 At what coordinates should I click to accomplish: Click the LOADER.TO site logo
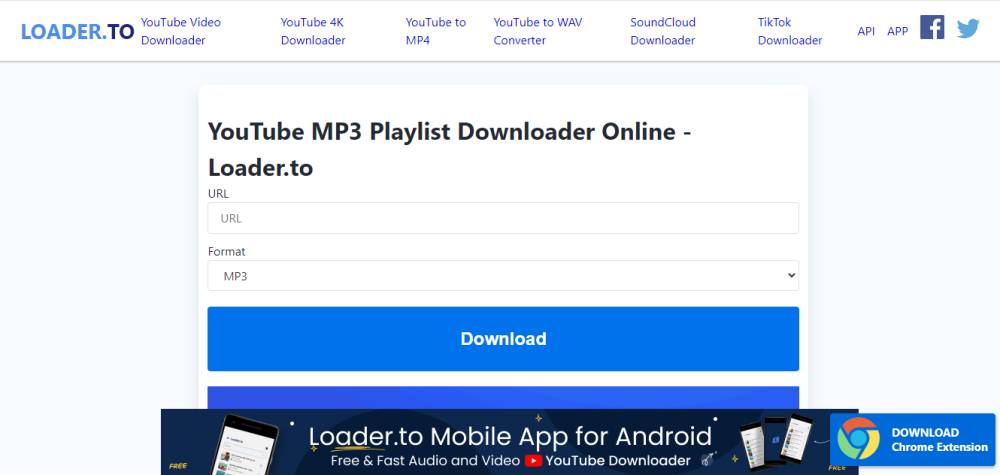78,31
